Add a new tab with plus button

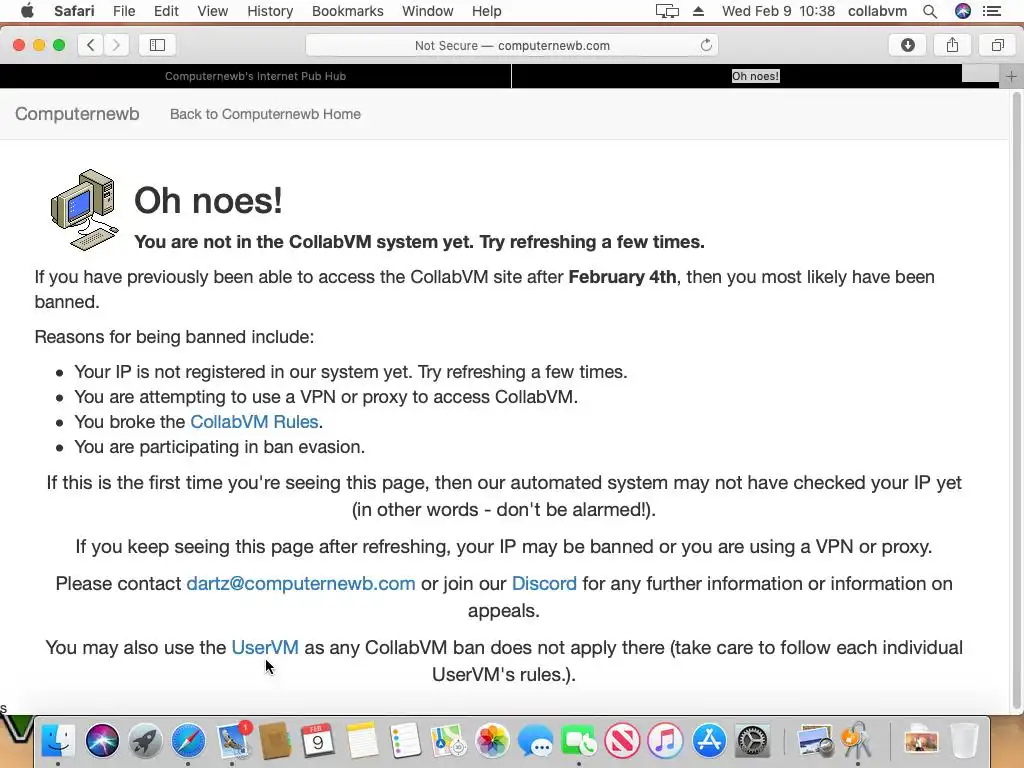1011,76
